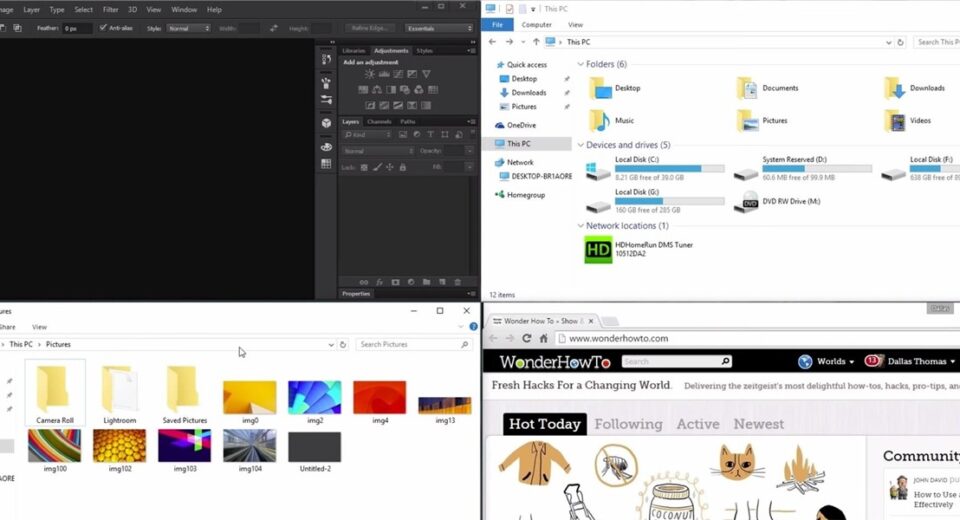This screenshot has width=960, height=520.
Task: Open the Pictures window address bar dropdown
Action: [x=331, y=345]
